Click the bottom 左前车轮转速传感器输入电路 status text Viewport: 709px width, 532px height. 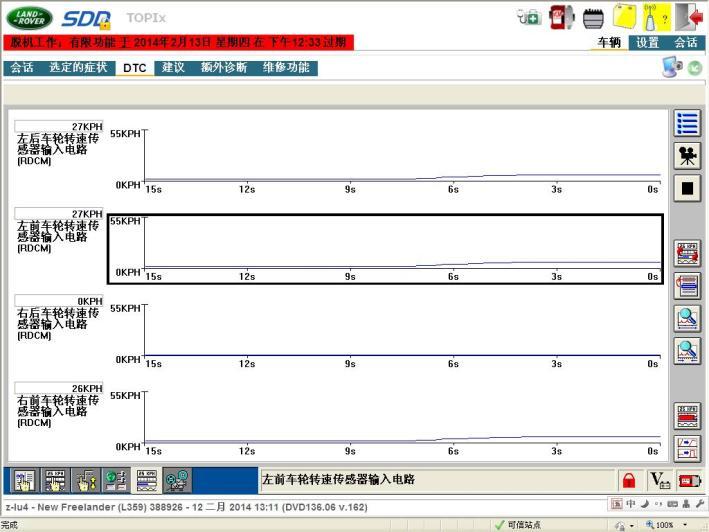point(338,480)
